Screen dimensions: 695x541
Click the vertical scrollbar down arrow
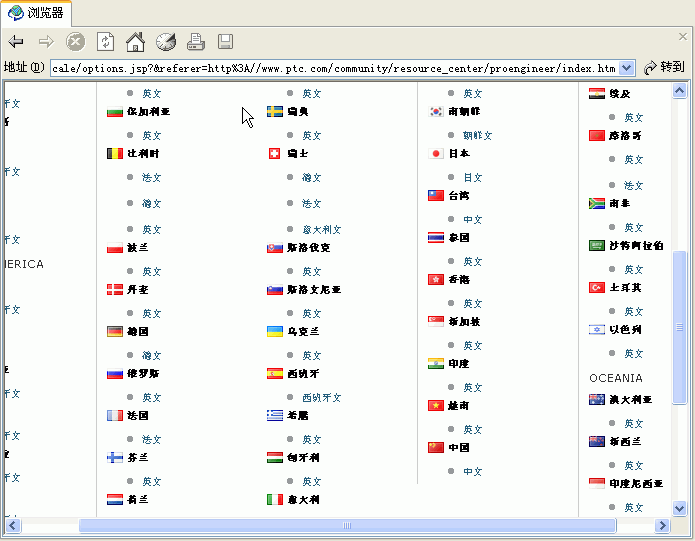pyautogui.click(x=679, y=508)
